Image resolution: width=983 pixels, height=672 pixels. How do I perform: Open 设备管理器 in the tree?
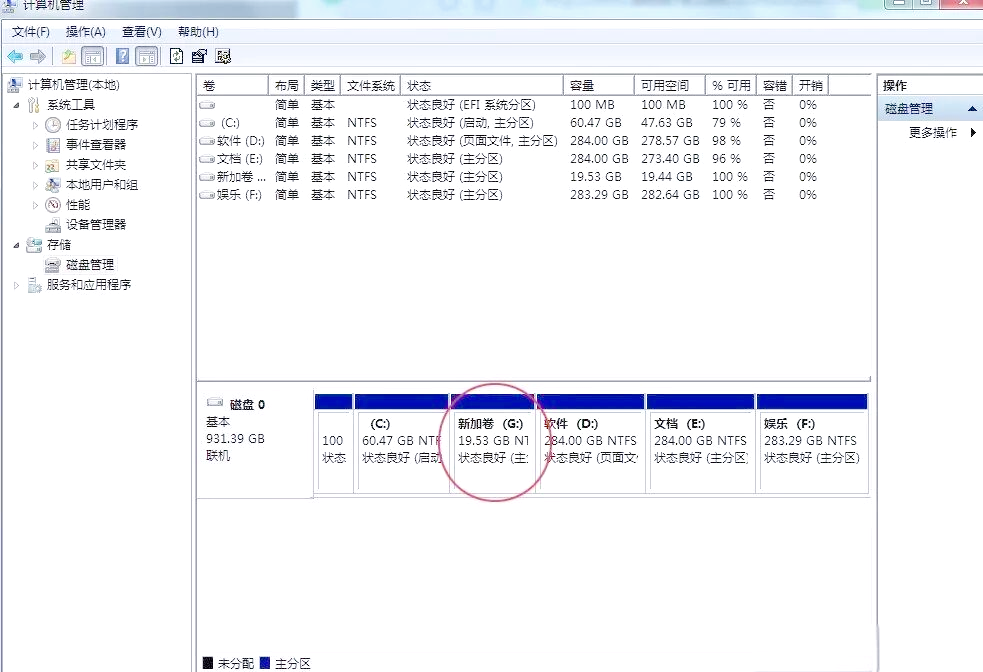(96, 224)
